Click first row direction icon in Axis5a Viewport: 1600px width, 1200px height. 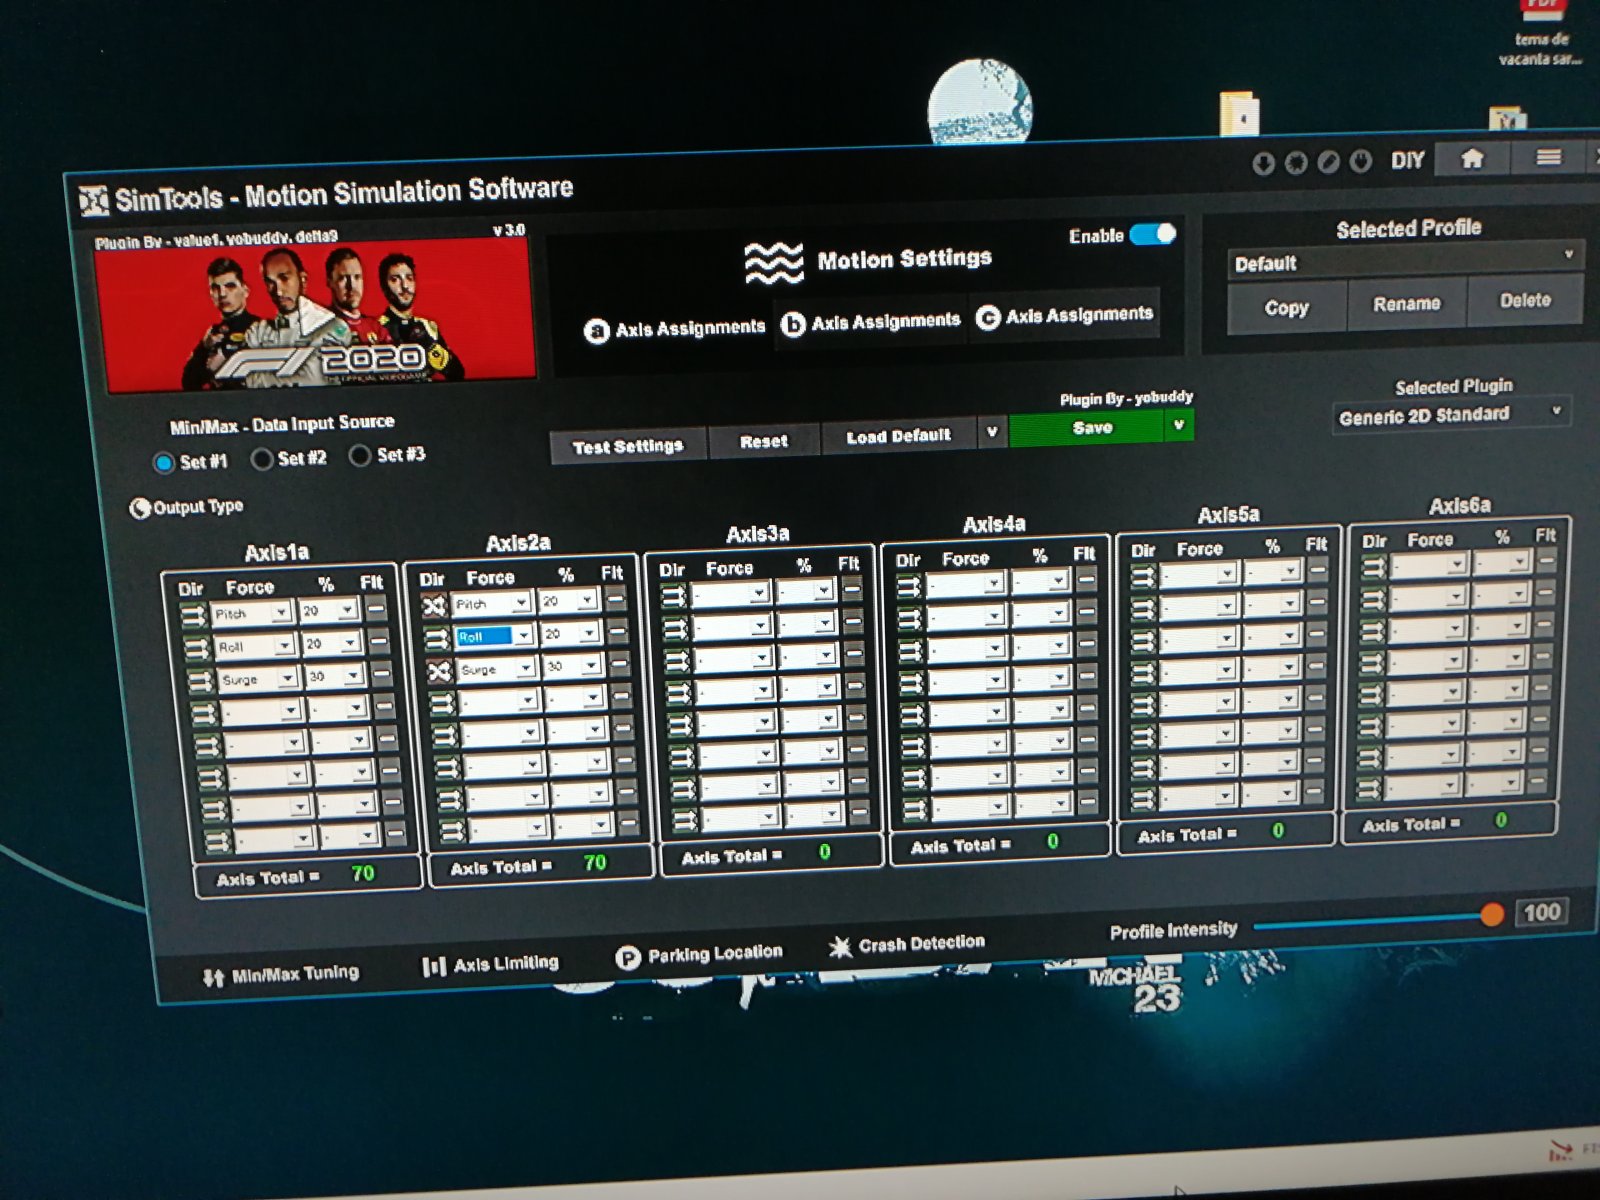[x=1143, y=576]
